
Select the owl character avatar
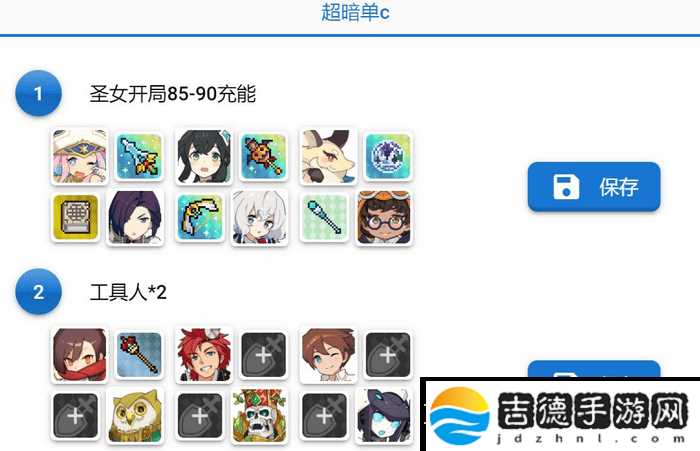pyautogui.click(x=135, y=416)
